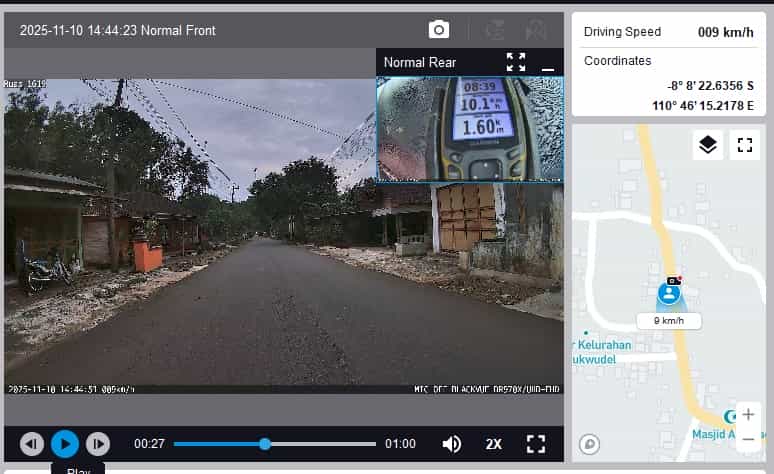Click the vehicle location marker on map
Screen dimensions: 774x474
(669, 293)
